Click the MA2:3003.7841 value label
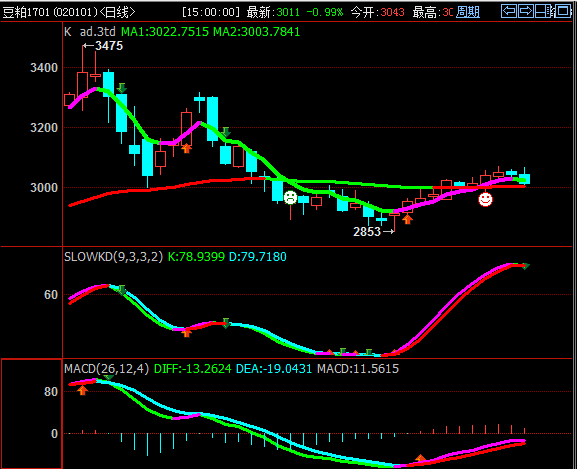This screenshot has width=577, height=469. 256,32
